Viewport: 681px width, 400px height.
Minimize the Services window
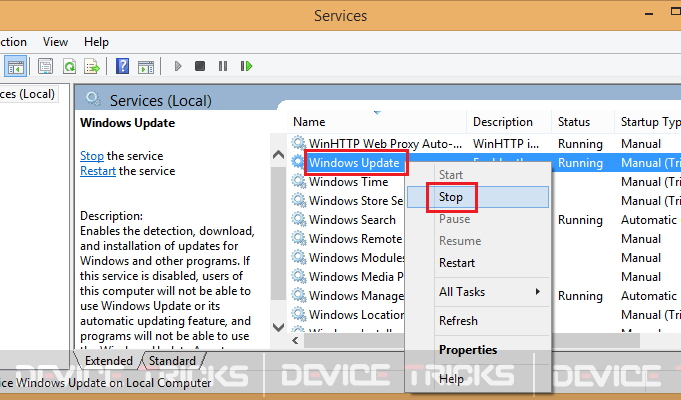(x=649, y=15)
